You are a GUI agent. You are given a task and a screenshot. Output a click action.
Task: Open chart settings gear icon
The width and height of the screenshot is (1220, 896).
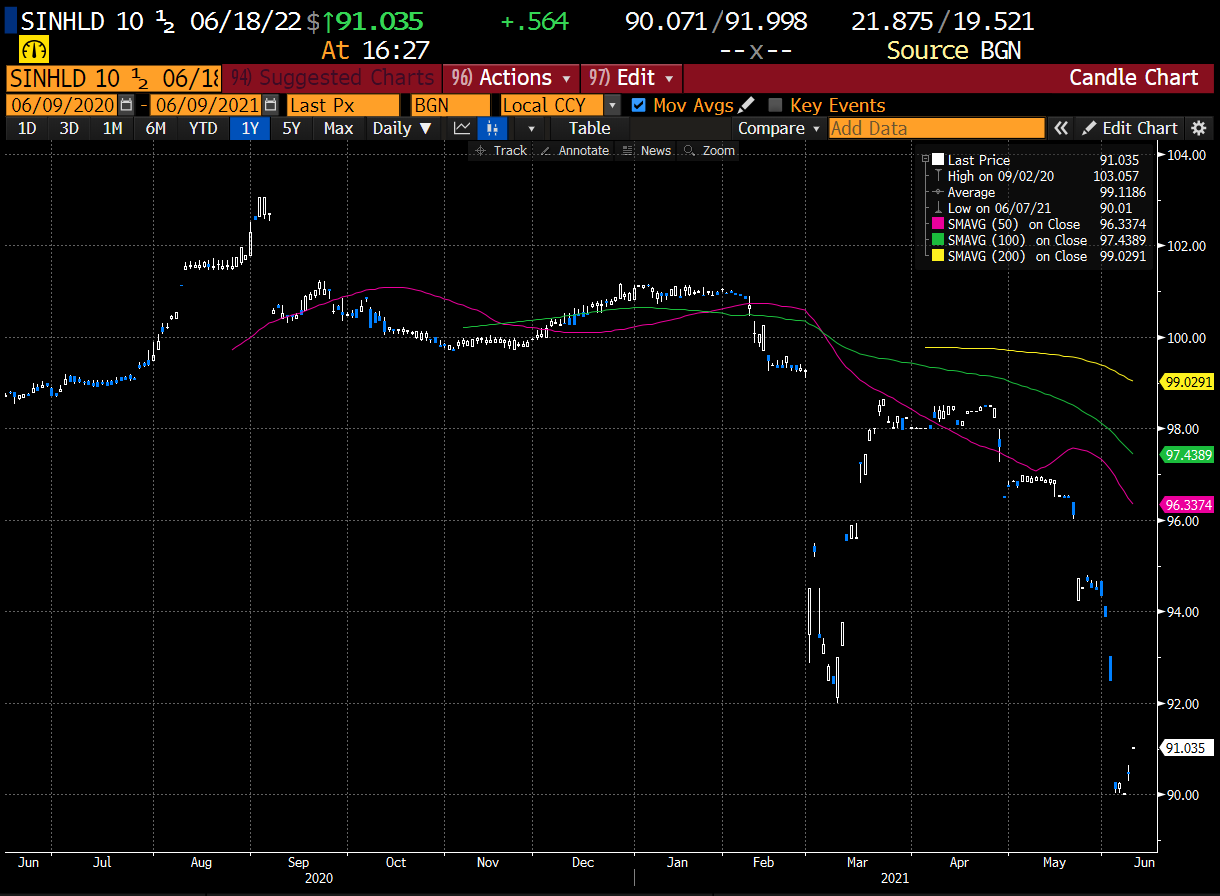click(x=1198, y=128)
